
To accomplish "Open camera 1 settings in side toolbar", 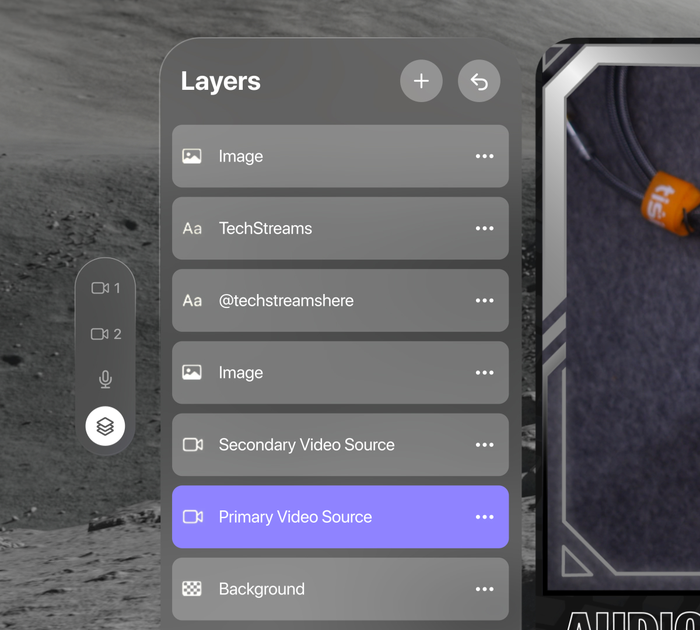I will point(105,288).
